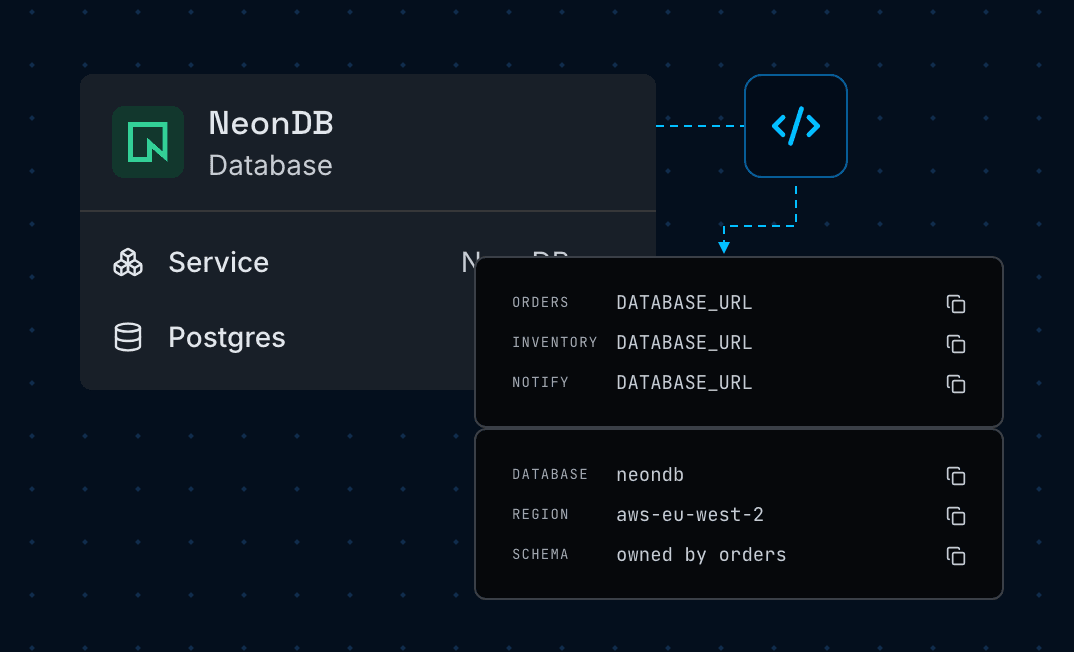Click DATABASE_URL text in NOTIFY row
Screen dimensions: 1074x652
[684, 383]
